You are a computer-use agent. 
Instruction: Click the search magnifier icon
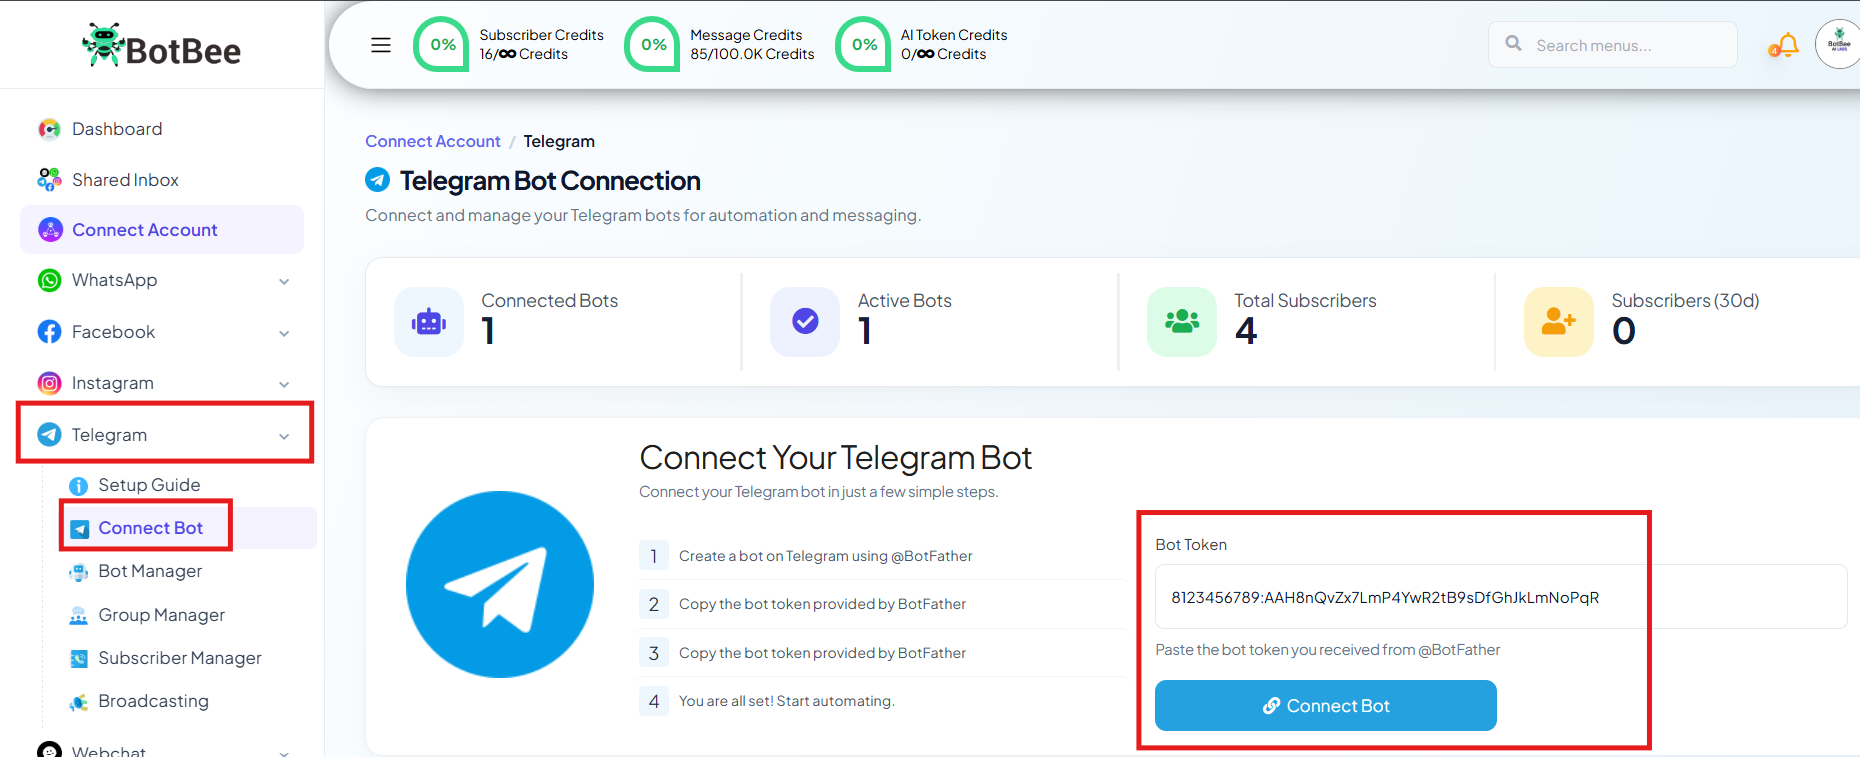pos(1514,44)
